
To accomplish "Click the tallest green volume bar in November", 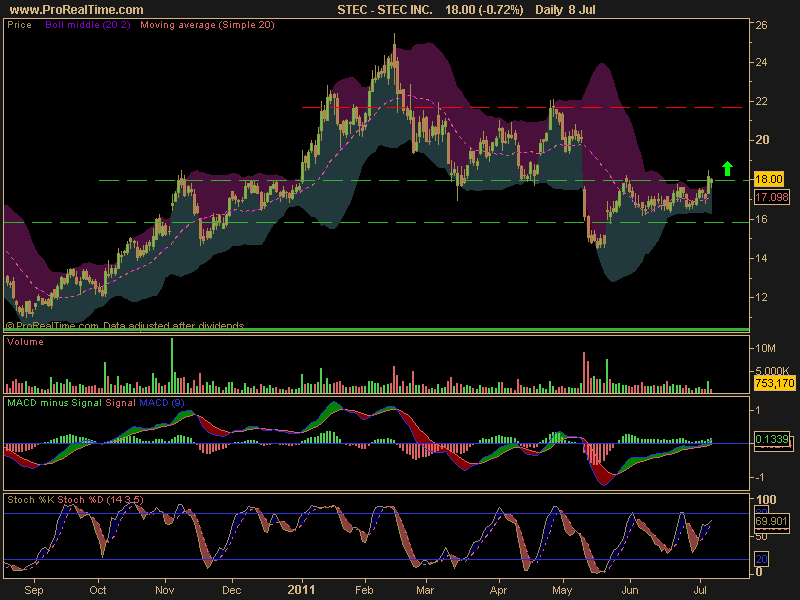I will (x=172, y=365).
